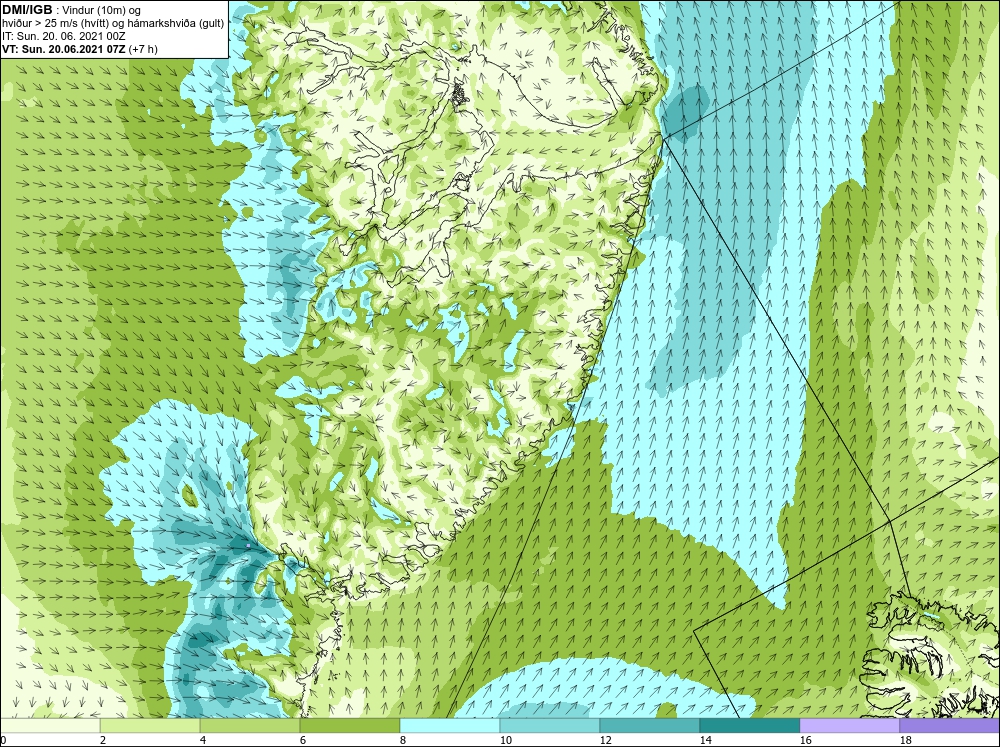This screenshot has width=1000, height=747.
Task: Click the DMI/IGB title text
Action: point(27,9)
